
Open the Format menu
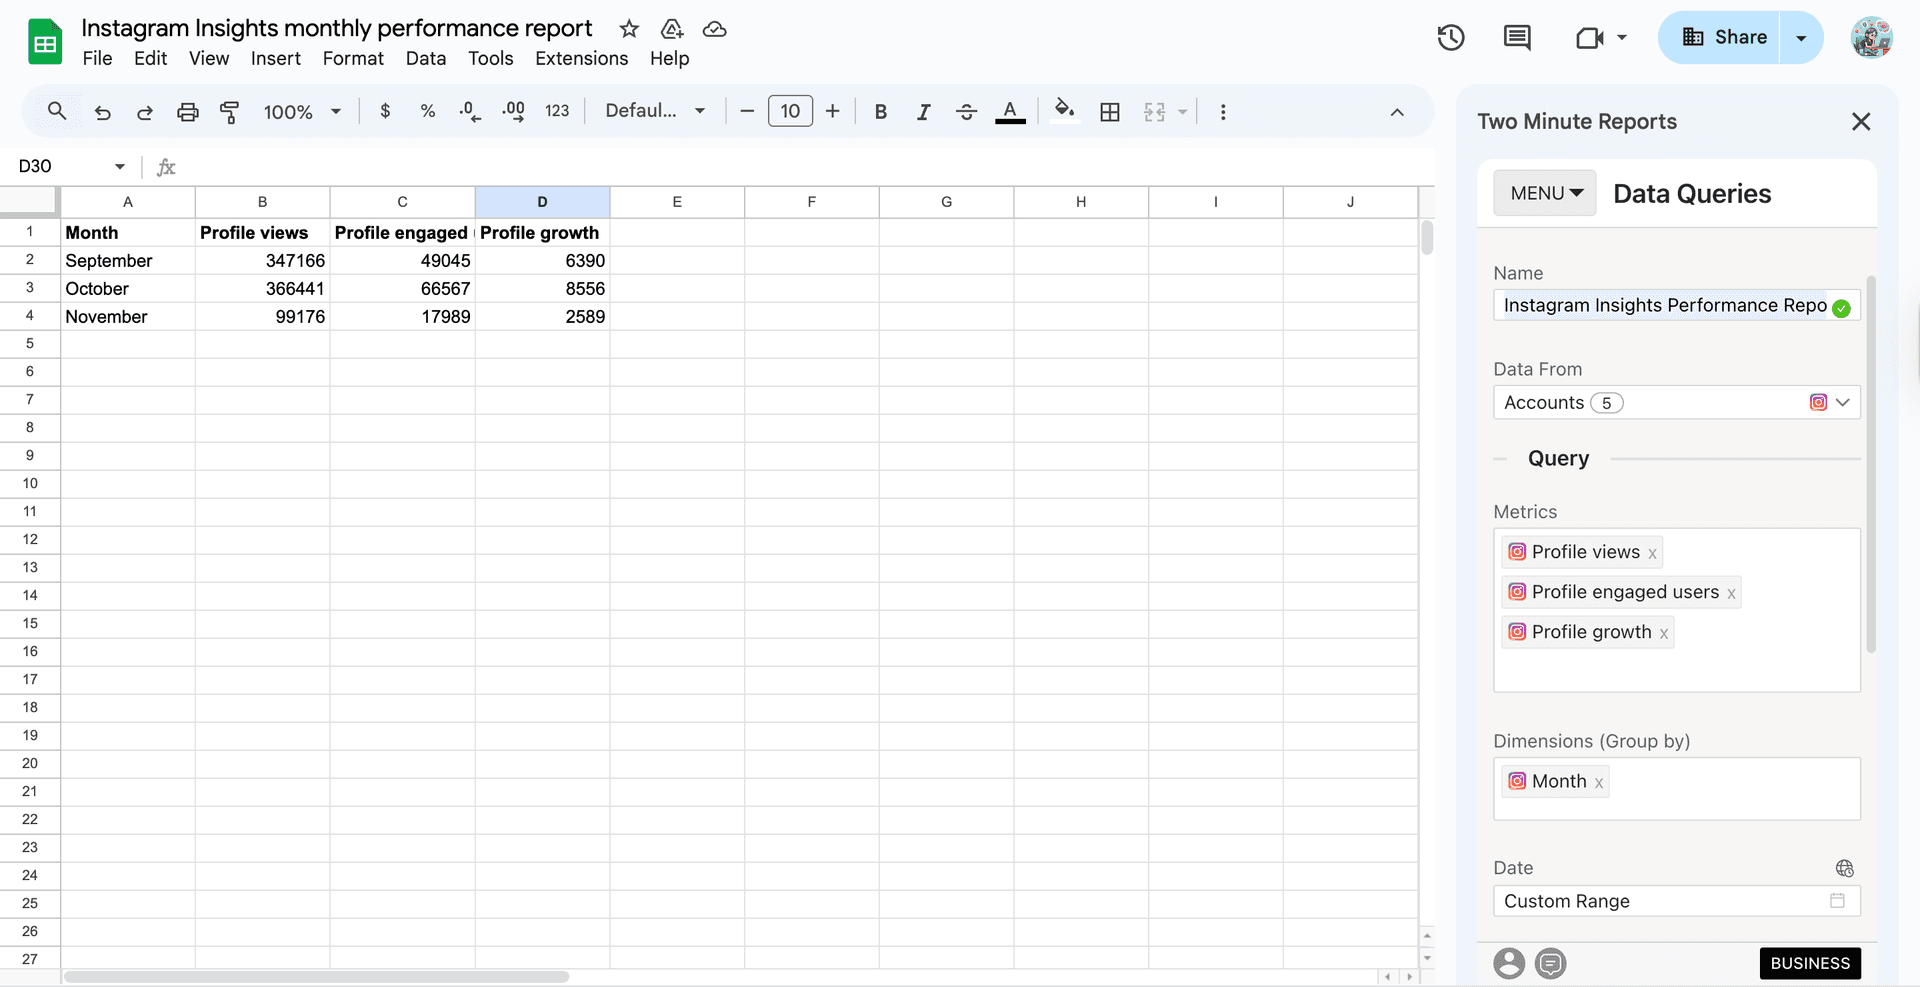point(353,58)
